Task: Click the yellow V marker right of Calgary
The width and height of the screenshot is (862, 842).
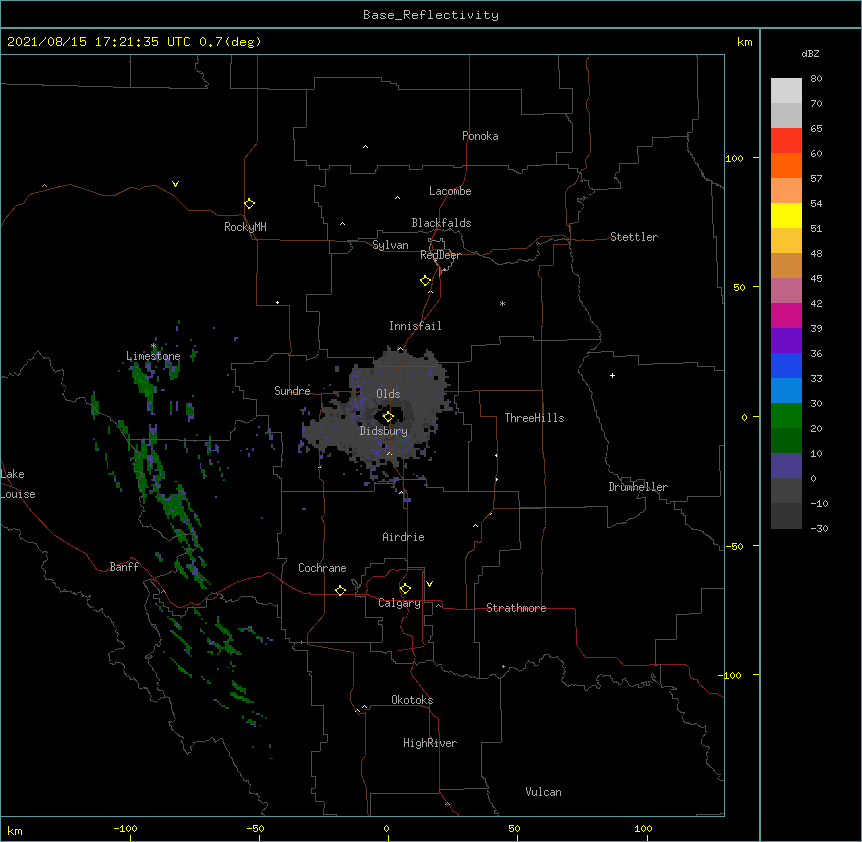Action: coord(429,584)
